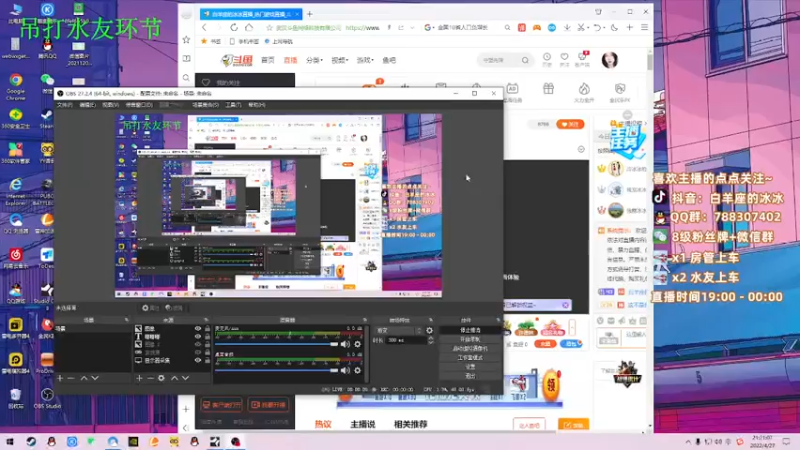
Task: Switch to 主播说 tab on Douyu
Action: coord(363,424)
